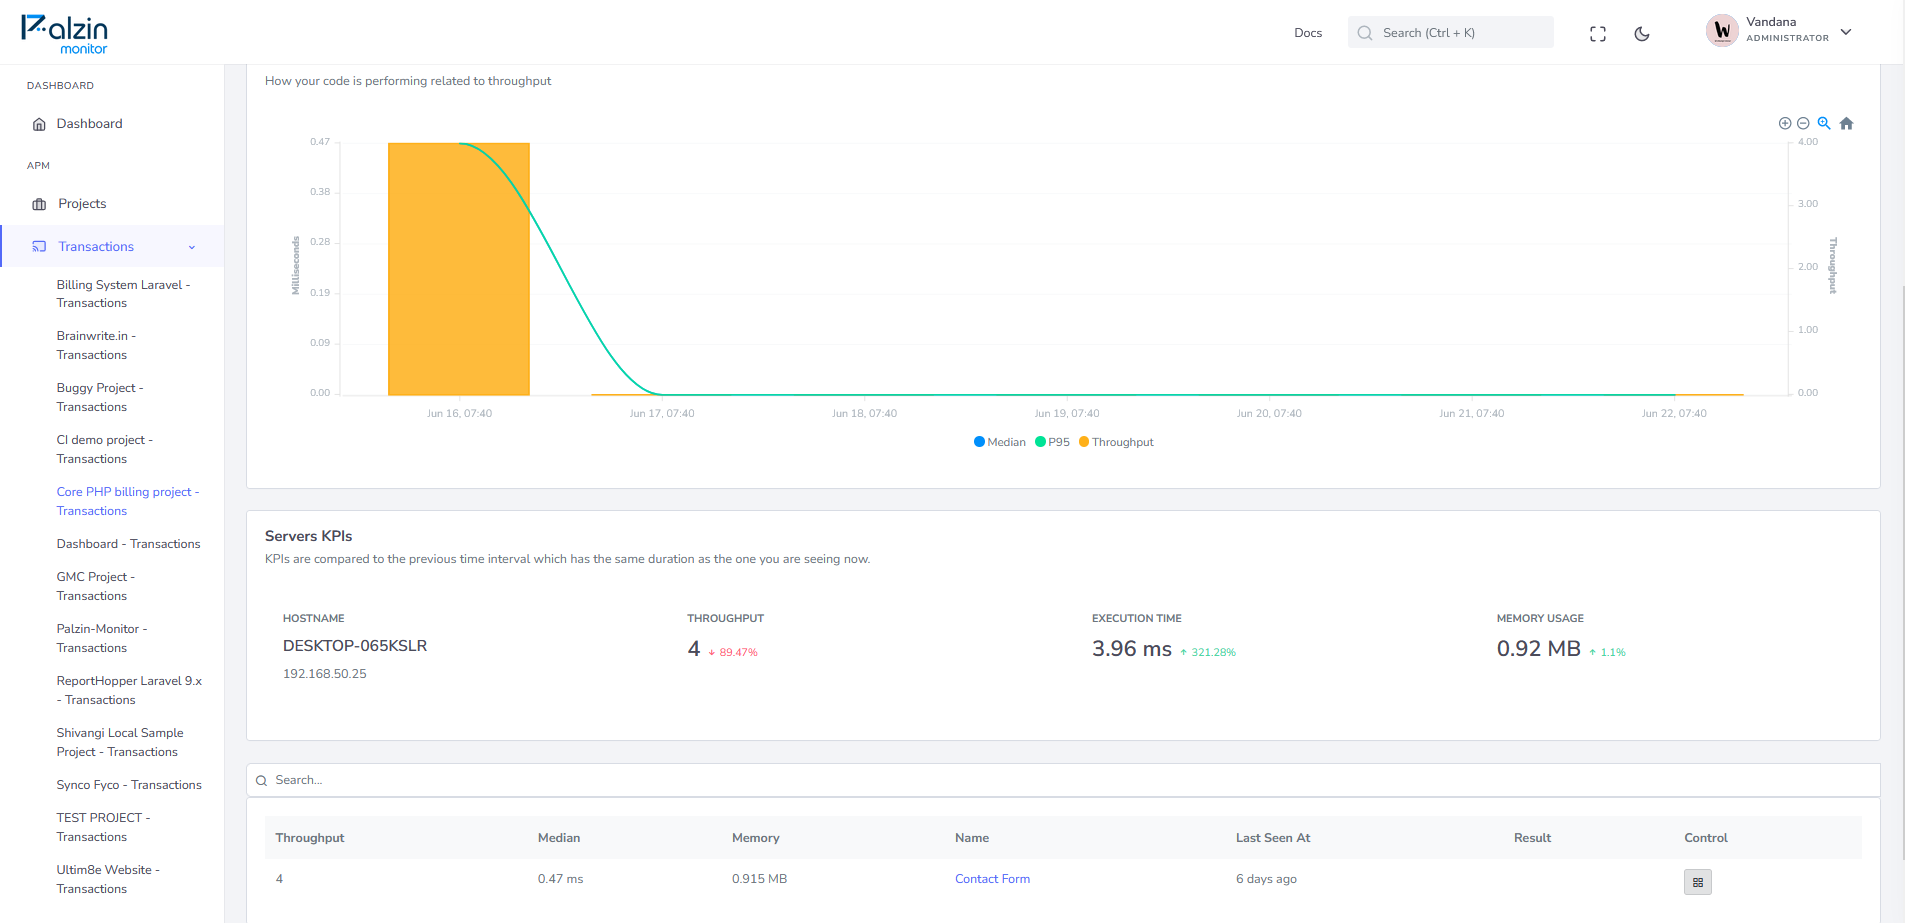This screenshot has height=923, width=1905.
Task: Click the chart zoom in icon
Action: (x=1785, y=123)
